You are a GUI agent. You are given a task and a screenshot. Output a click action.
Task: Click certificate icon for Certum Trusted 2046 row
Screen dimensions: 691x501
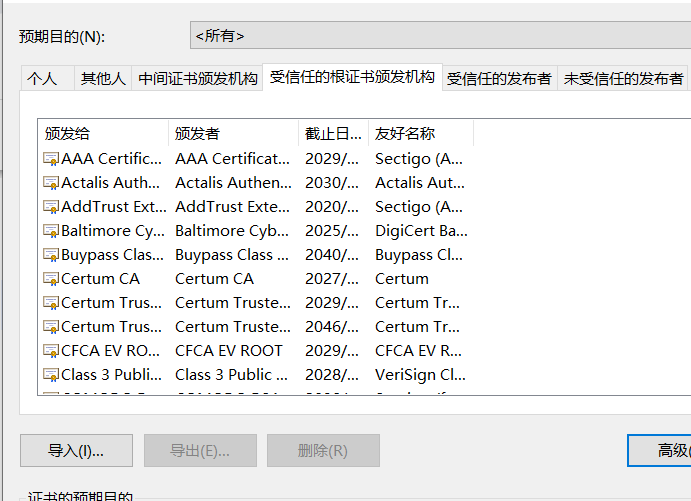point(51,327)
